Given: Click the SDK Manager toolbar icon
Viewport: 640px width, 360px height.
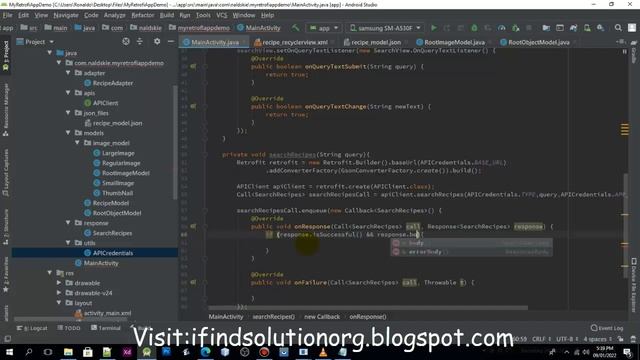Looking at the screenshot, I should [600, 28].
